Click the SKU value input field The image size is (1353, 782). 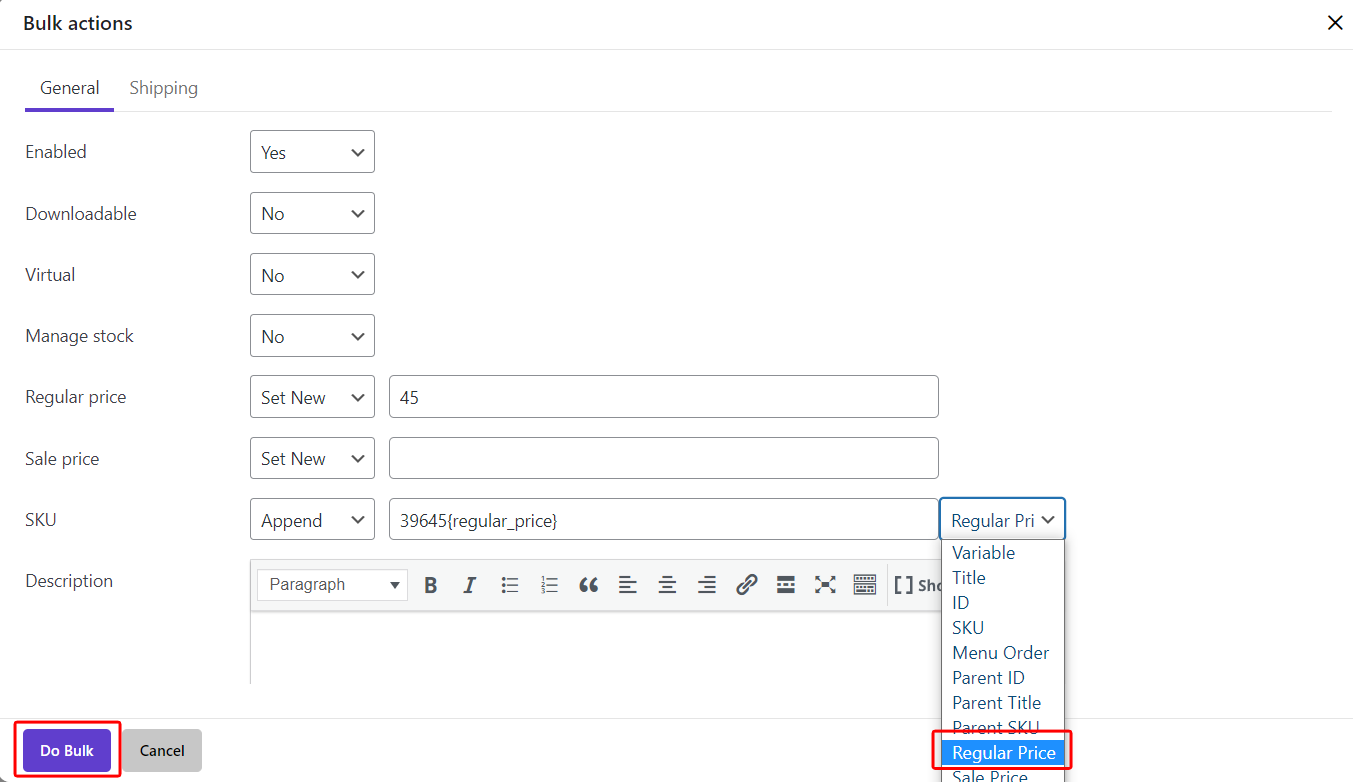pyautogui.click(x=664, y=520)
